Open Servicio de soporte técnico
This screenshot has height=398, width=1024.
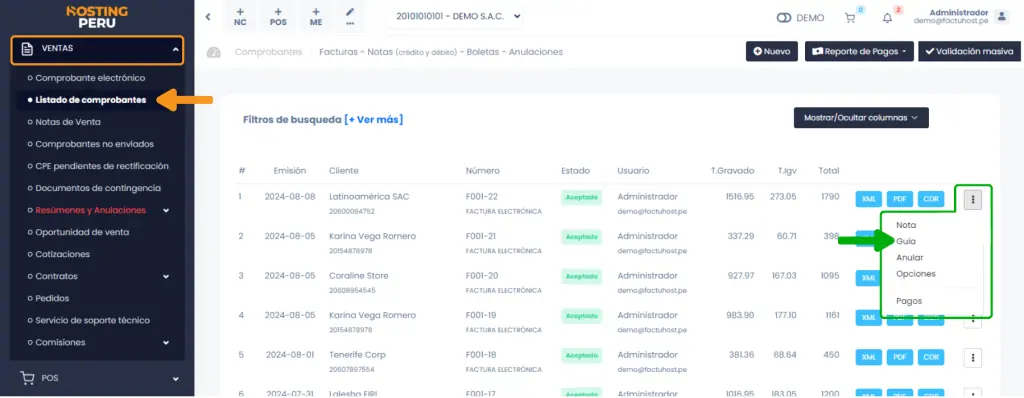point(93,320)
